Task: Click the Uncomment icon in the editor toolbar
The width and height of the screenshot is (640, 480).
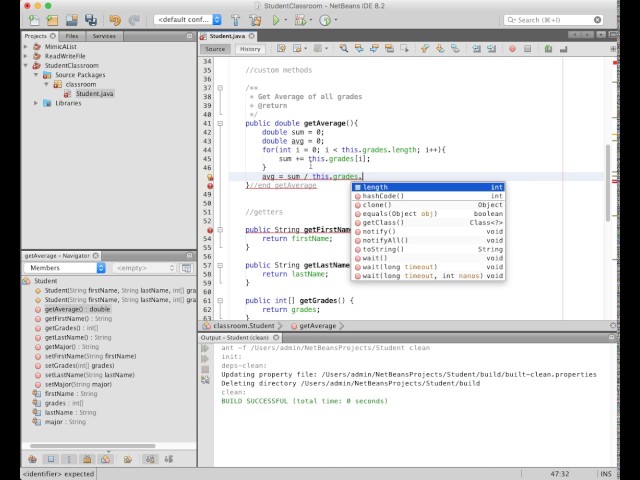Action: [564, 49]
